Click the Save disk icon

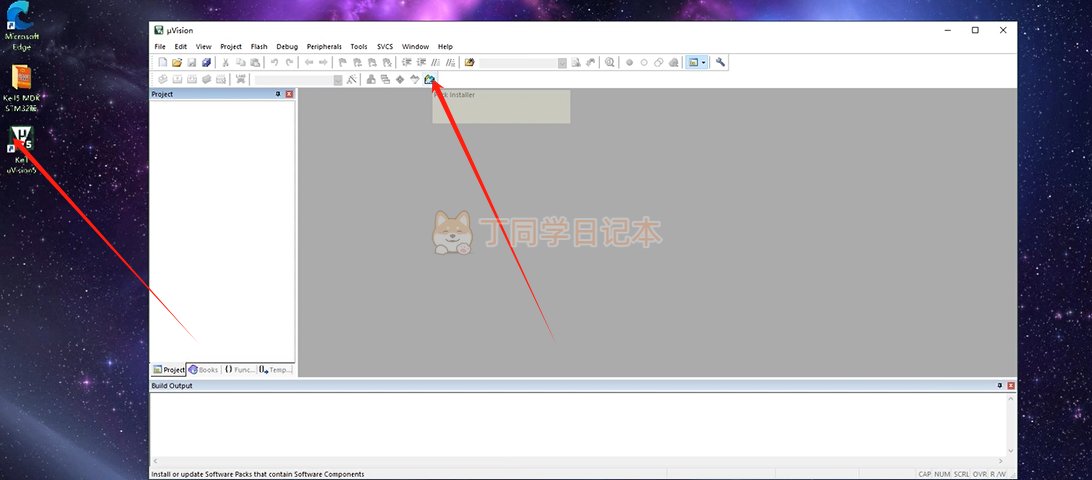192,62
